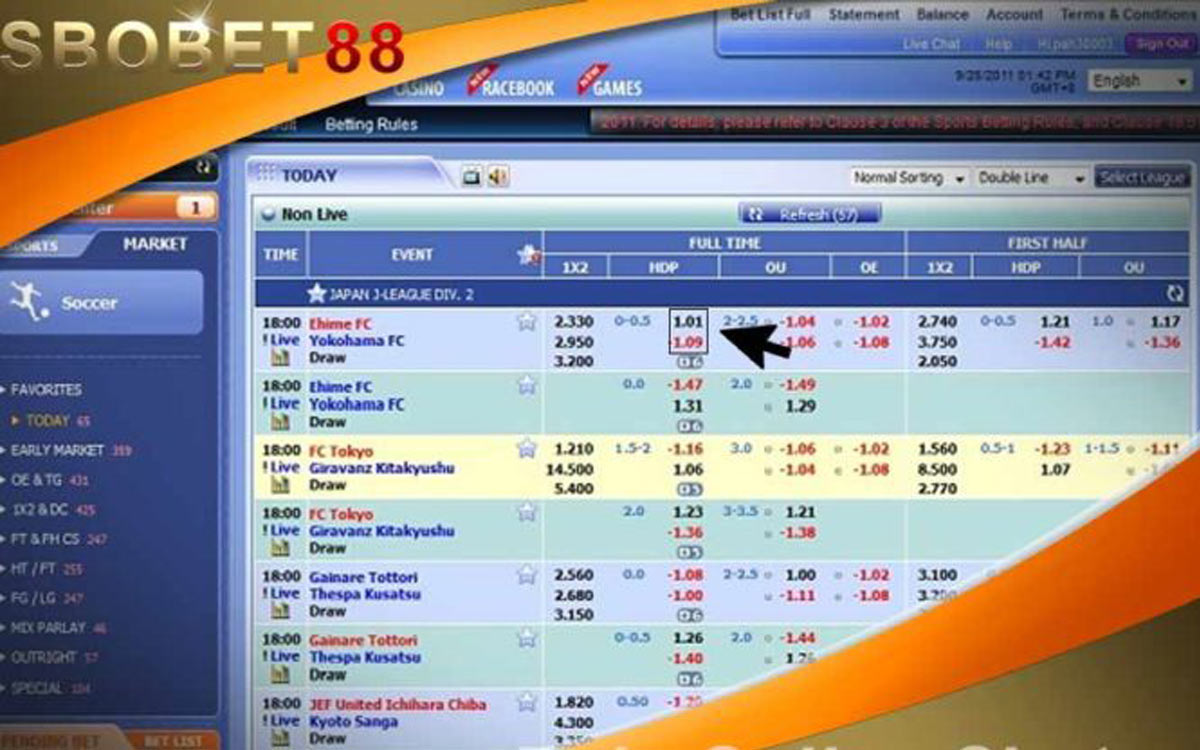The width and height of the screenshot is (1200, 750).
Task: Favorite the FC Tokyo 2.0 handicap row star
Action: point(527,512)
